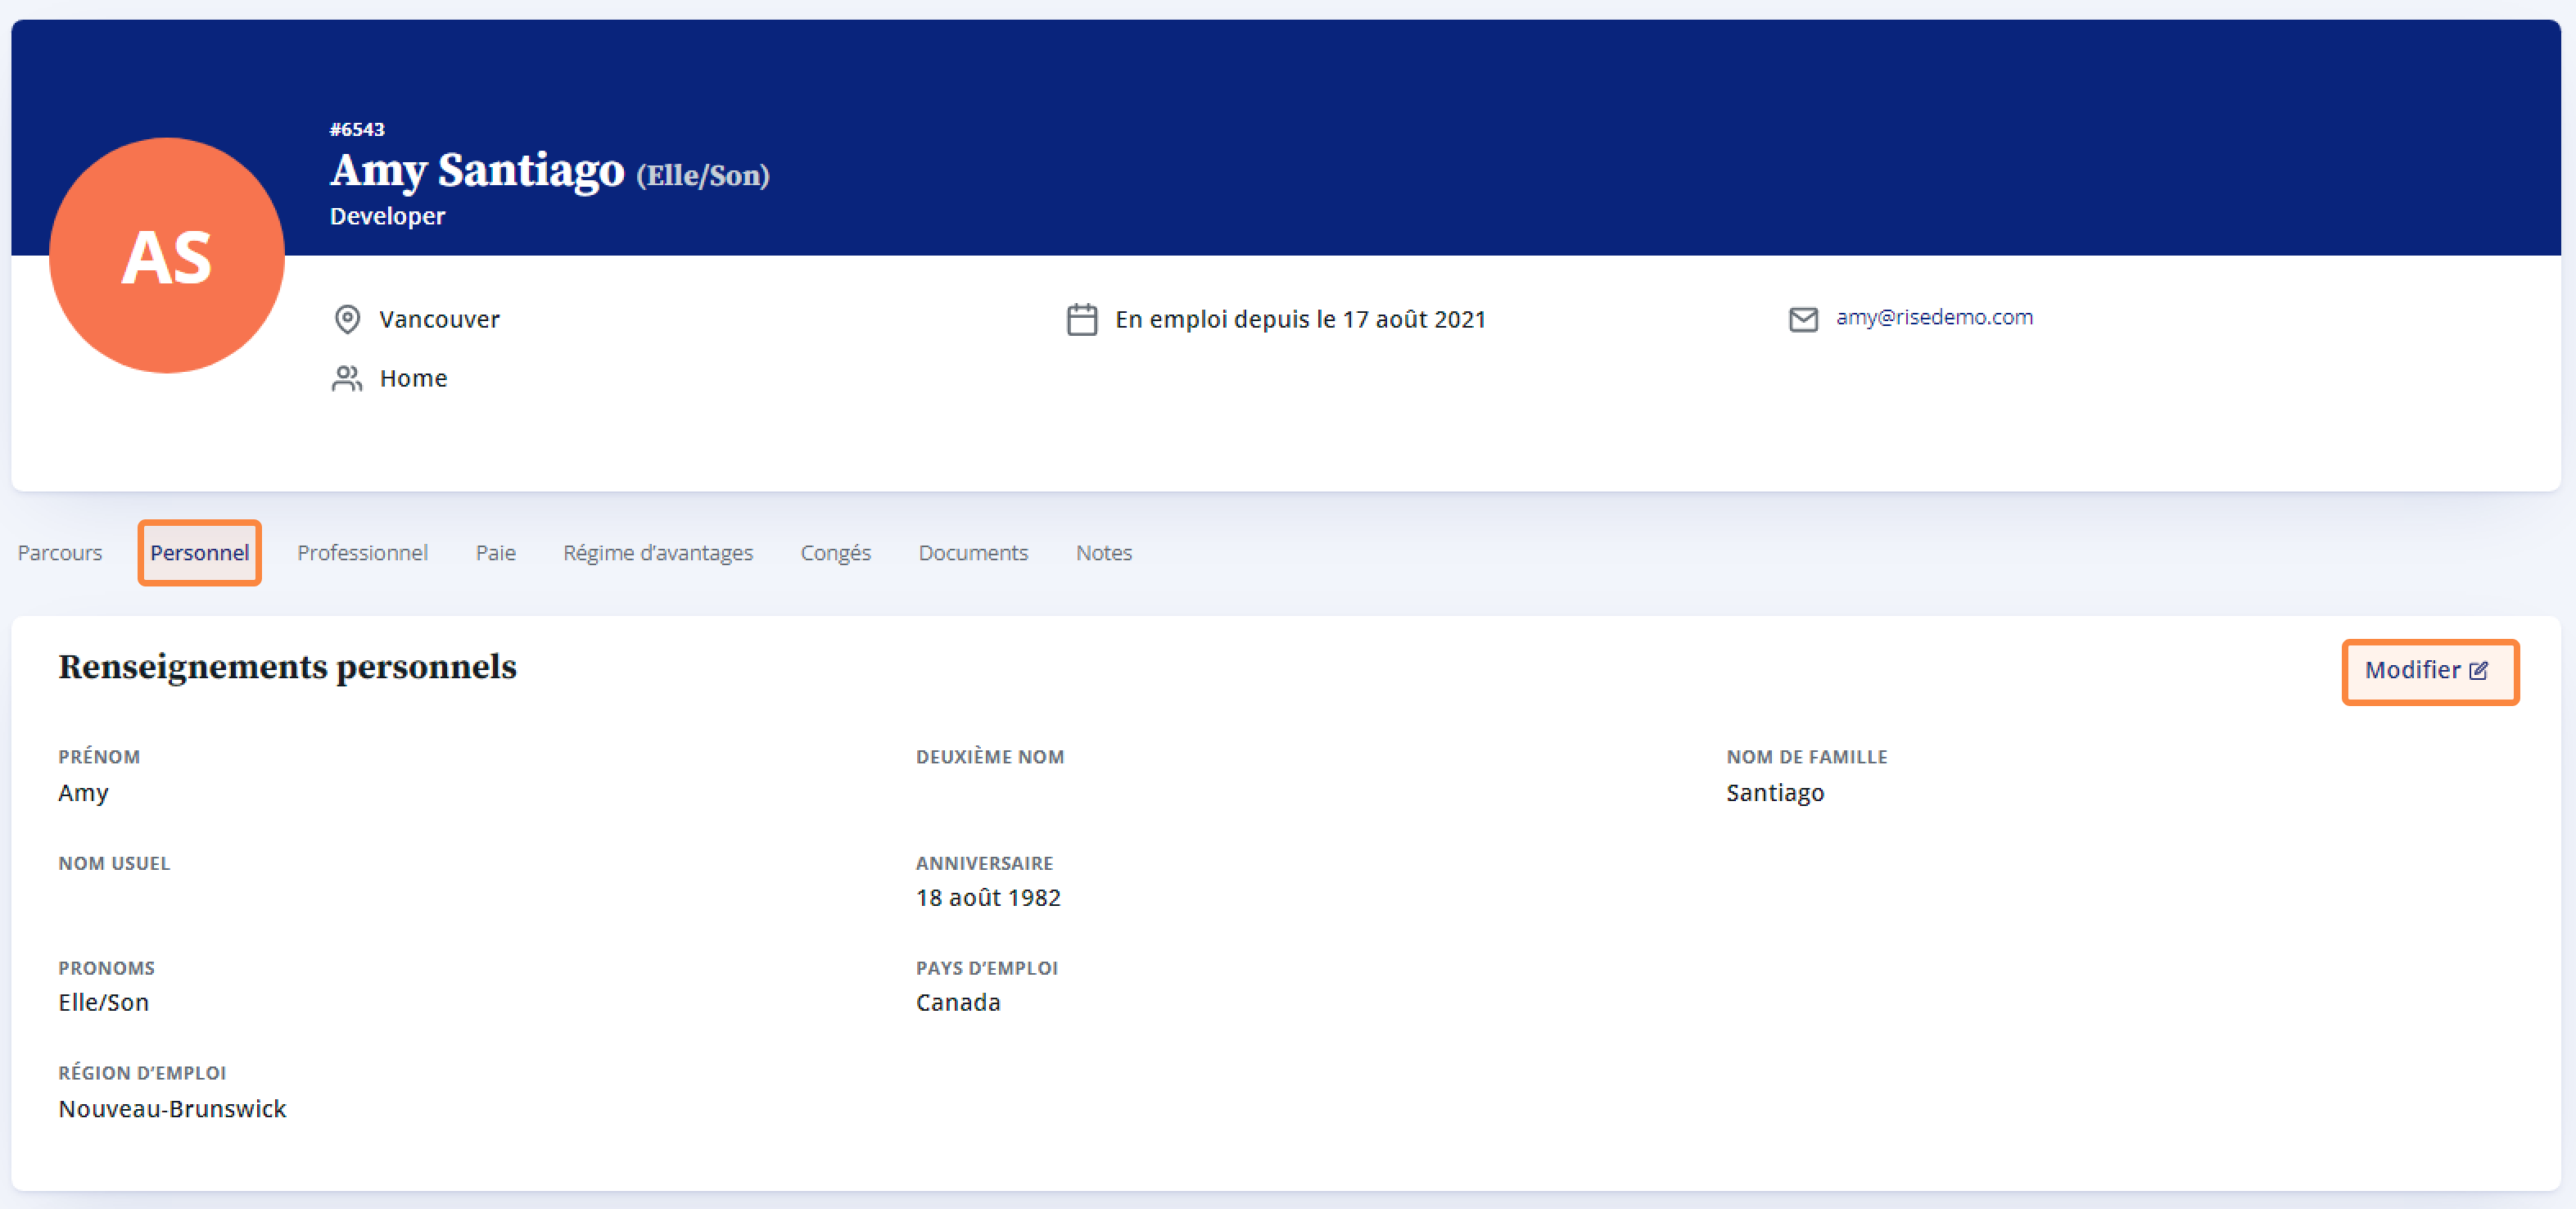Click the Developer job title

(388, 216)
